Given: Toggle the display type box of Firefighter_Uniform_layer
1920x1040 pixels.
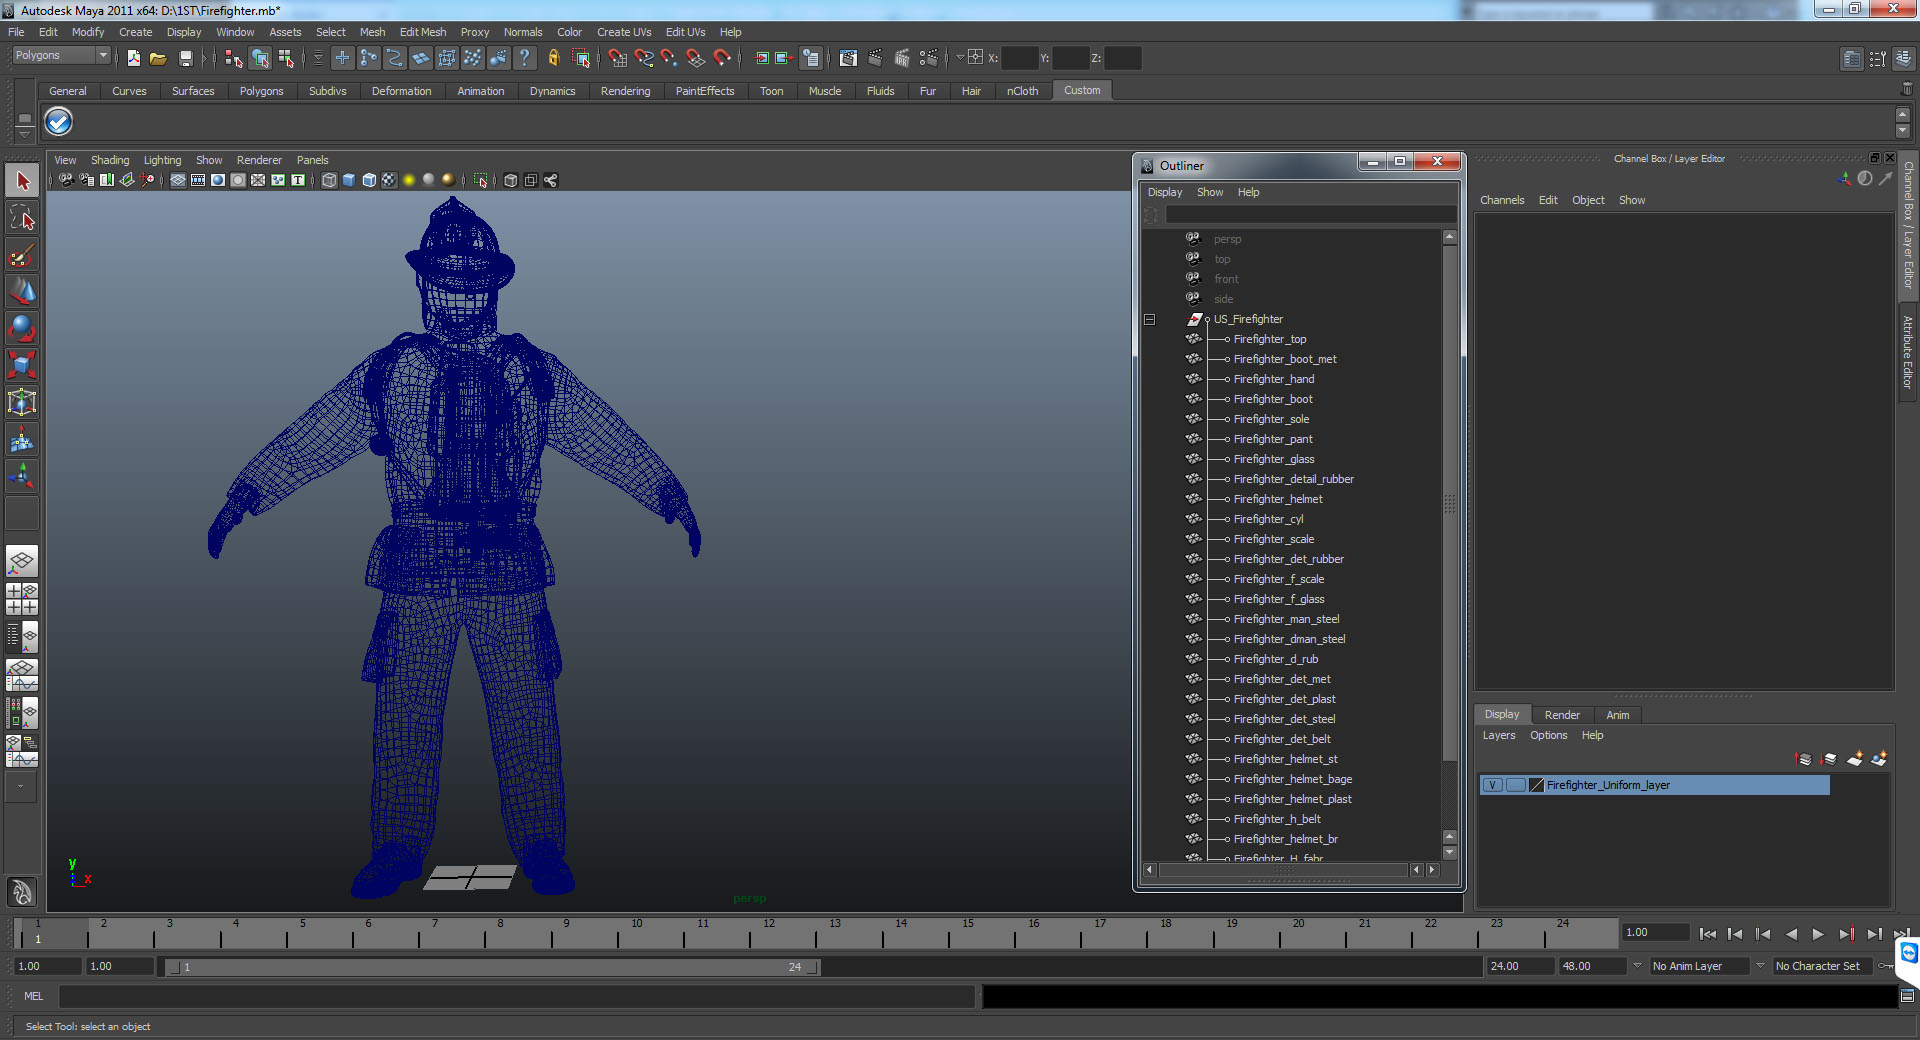Looking at the screenshot, I should click(1515, 785).
